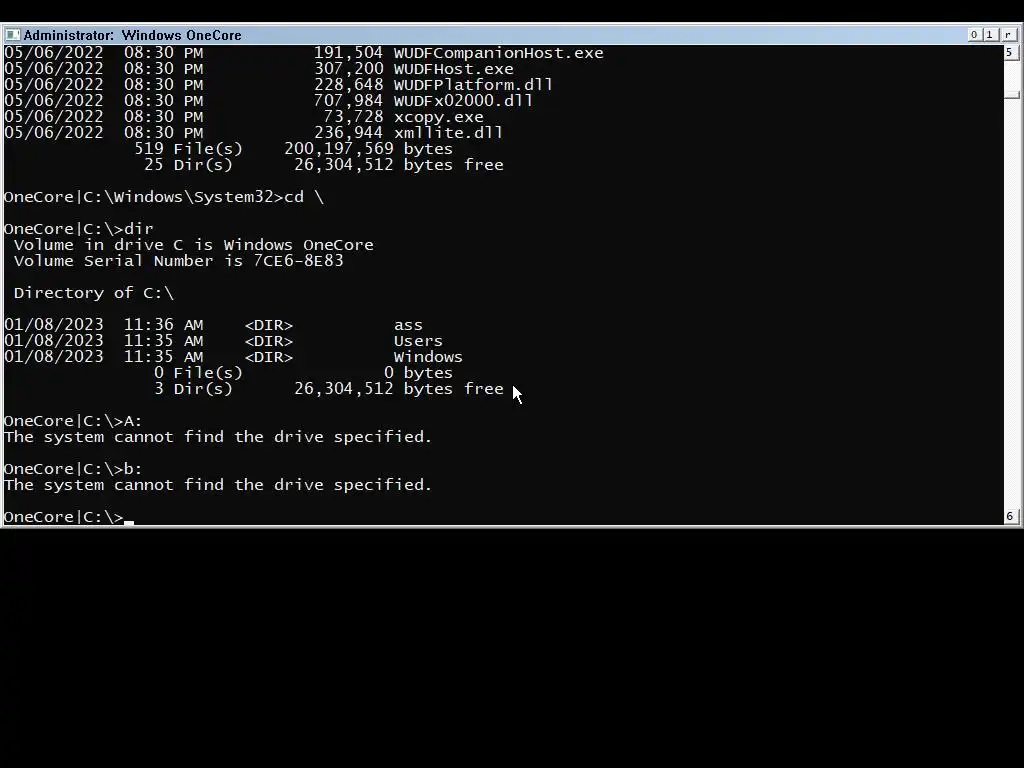Click the '1' maximize title bar button

[x=990, y=35]
